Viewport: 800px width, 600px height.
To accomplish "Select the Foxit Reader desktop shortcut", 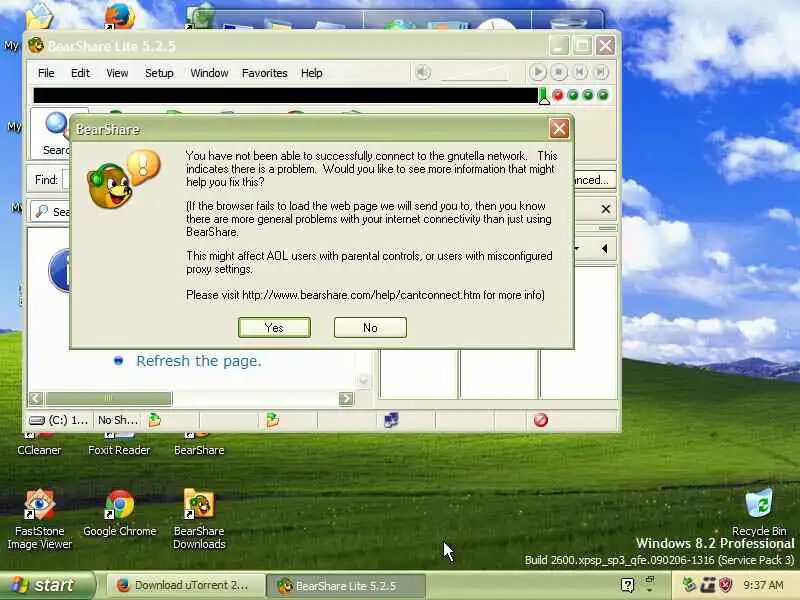I will [x=119, y=444].
